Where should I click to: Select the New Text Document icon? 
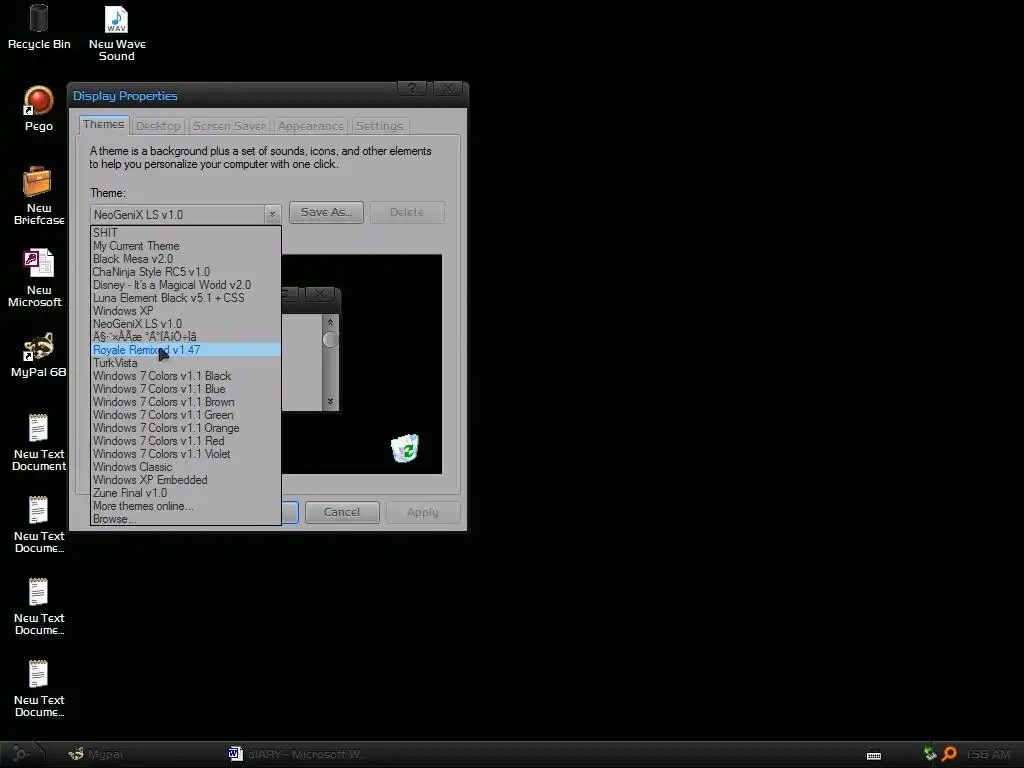pos(39,443)
